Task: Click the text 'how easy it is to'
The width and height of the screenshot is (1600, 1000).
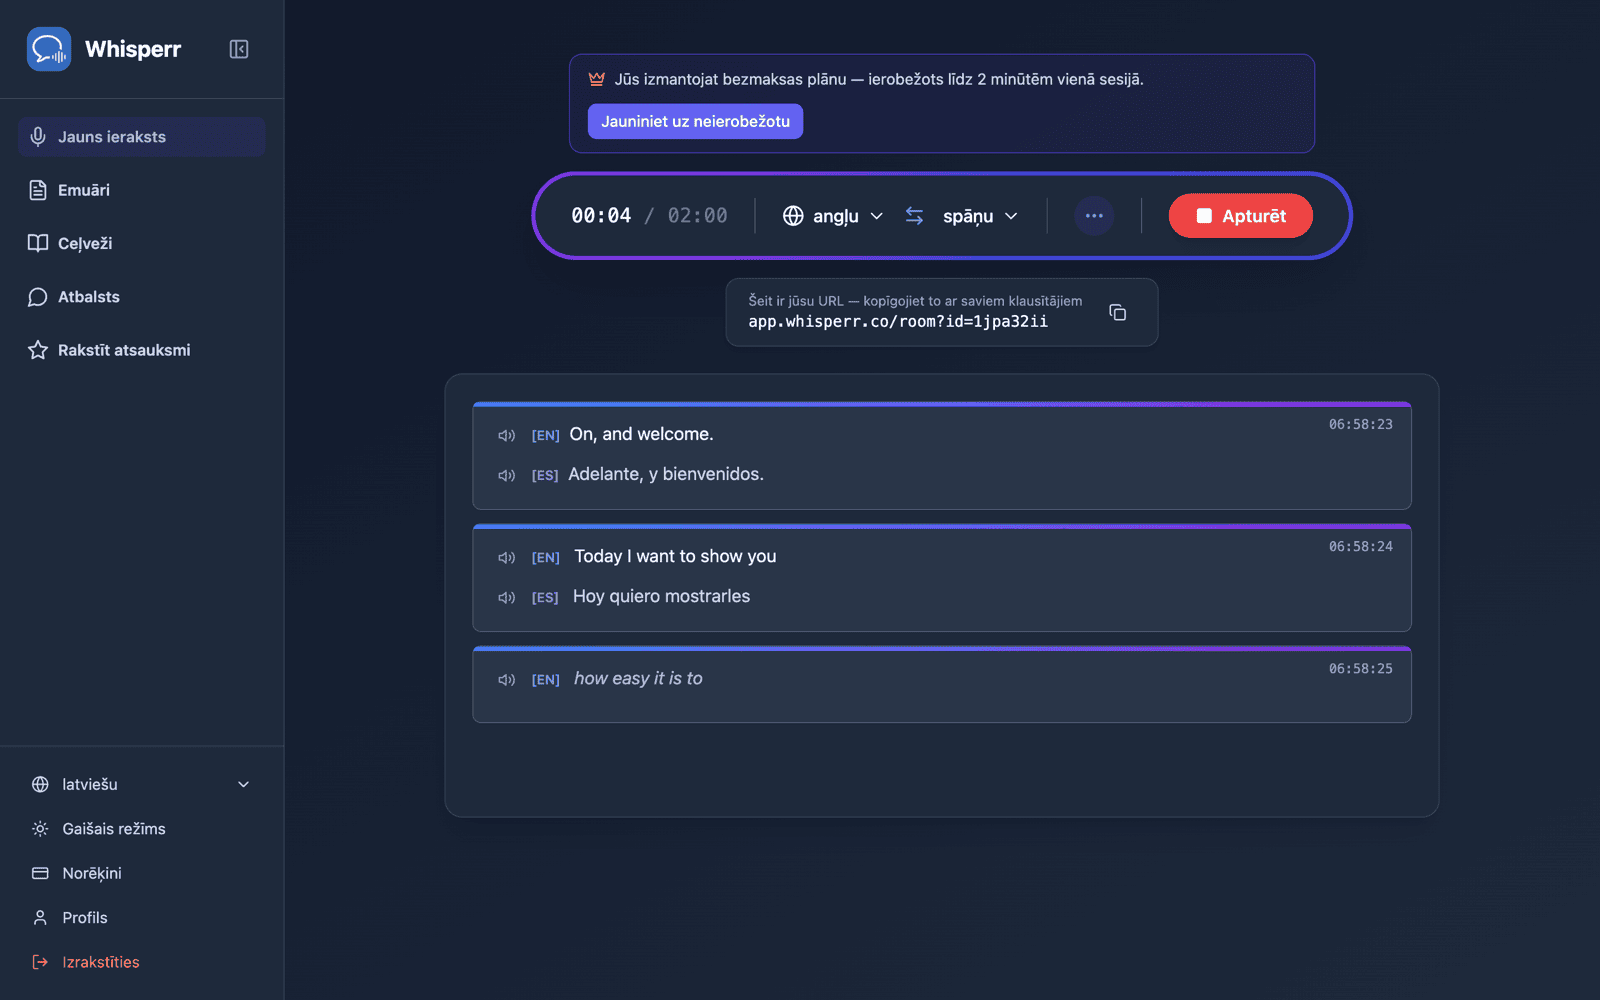Action: coord(638,678)
